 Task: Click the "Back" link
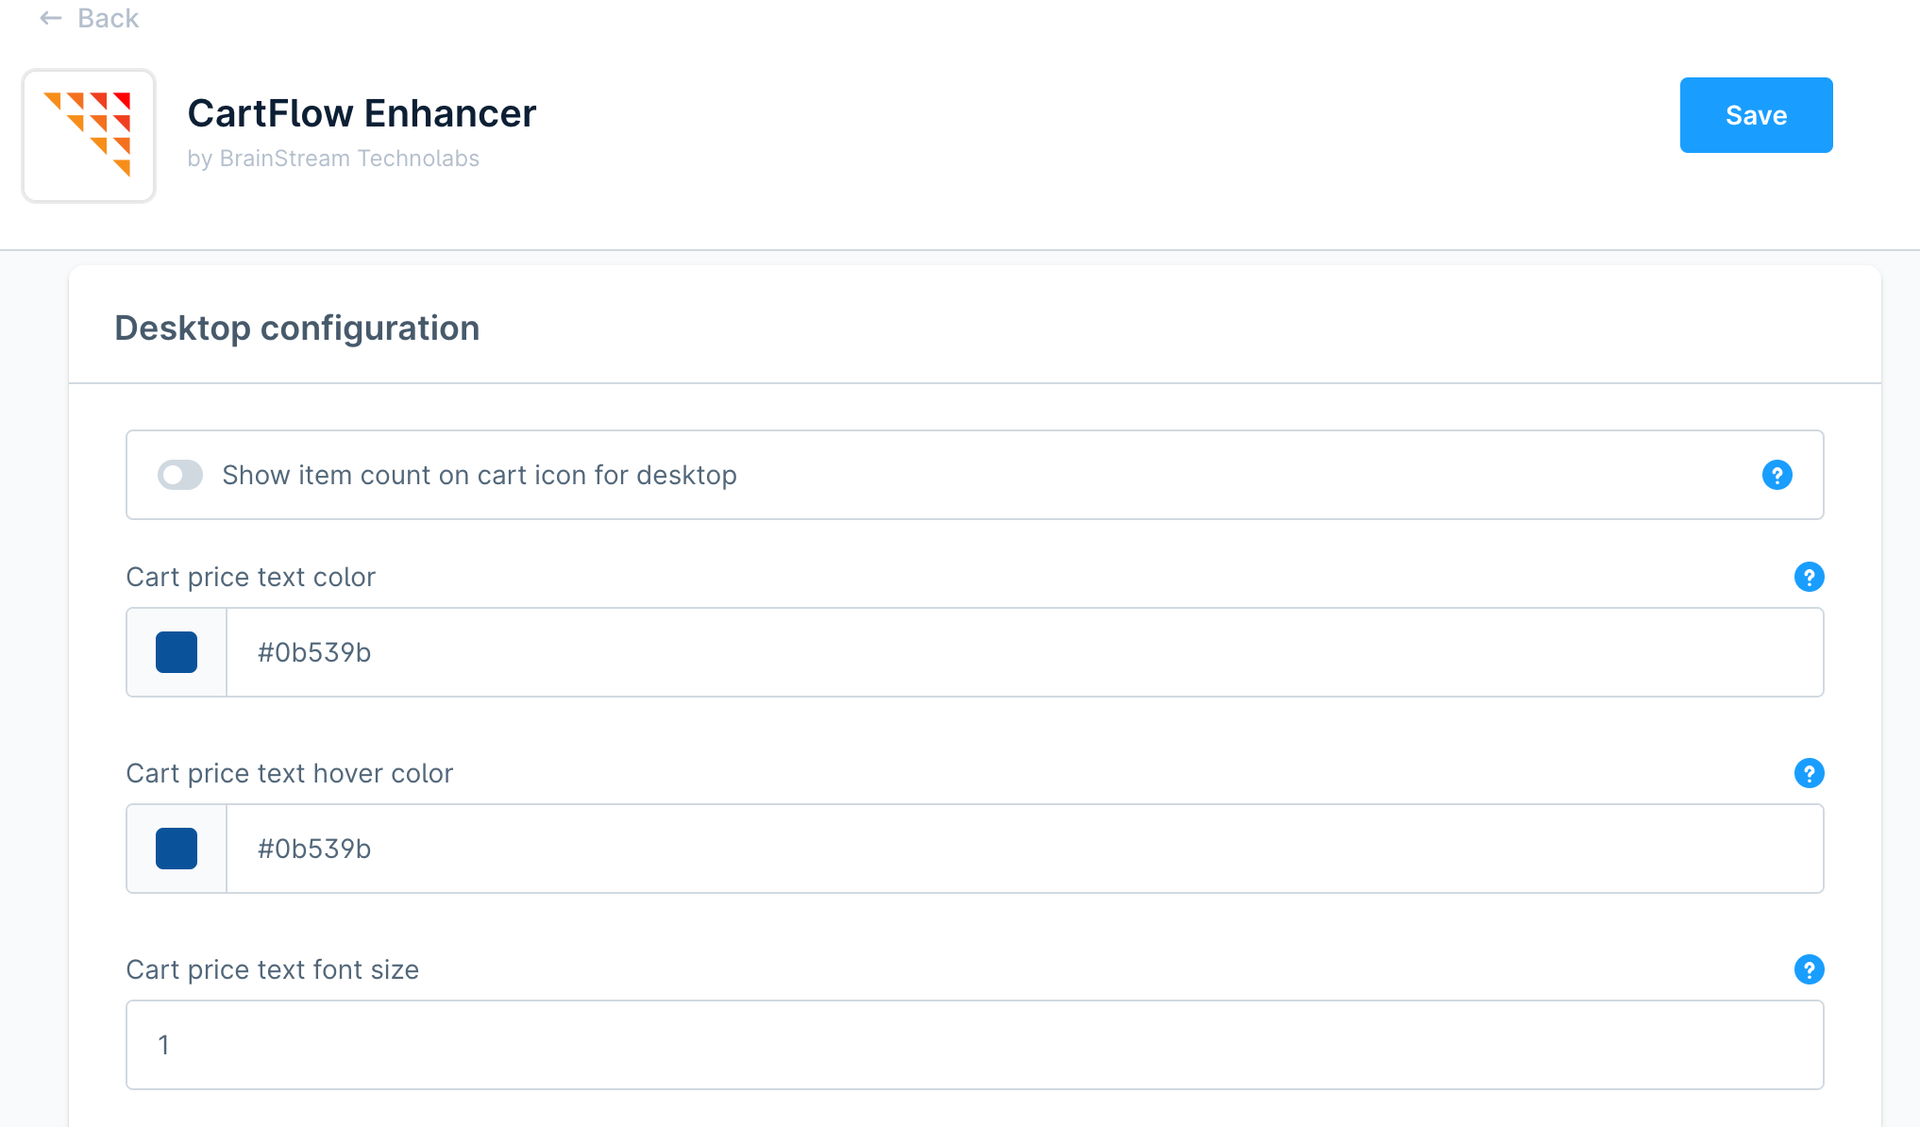tap(108, 18)
